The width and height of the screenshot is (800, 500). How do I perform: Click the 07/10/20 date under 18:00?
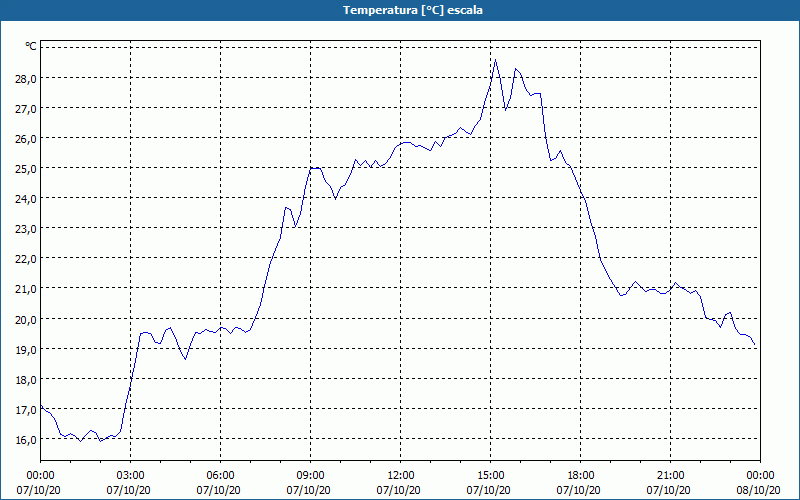pos(579,490)
